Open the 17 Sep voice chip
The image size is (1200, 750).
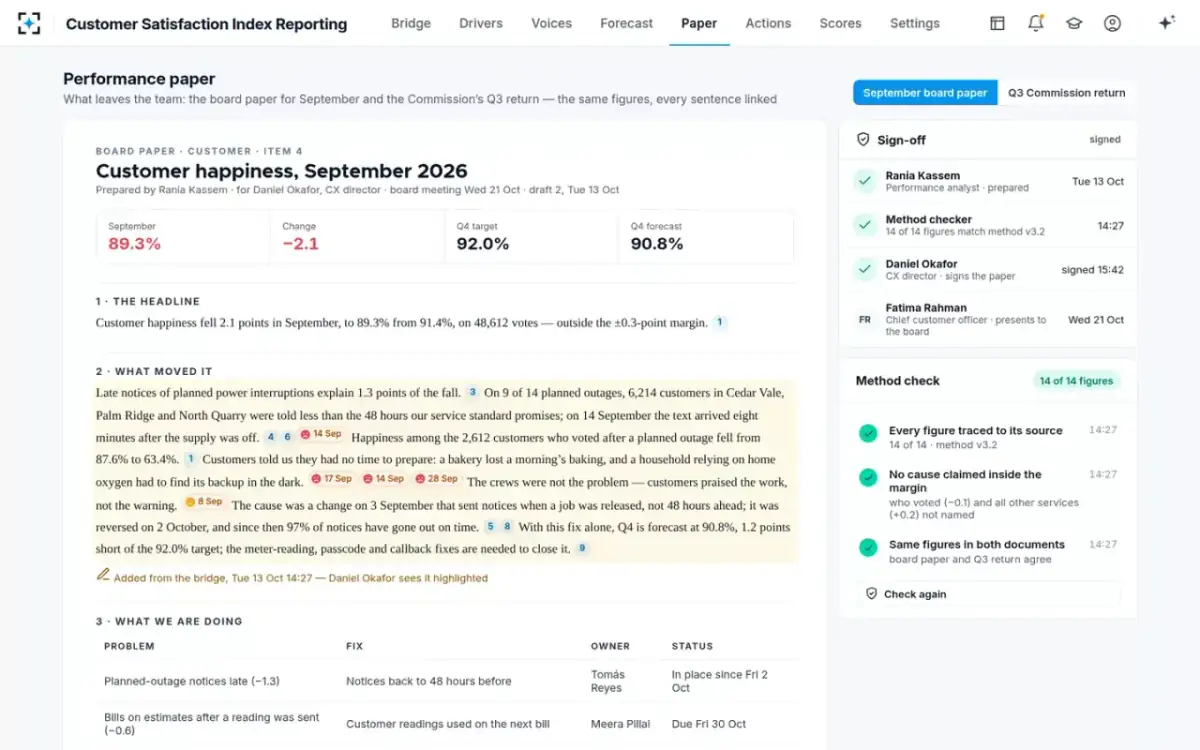click(x=332, y=480)
